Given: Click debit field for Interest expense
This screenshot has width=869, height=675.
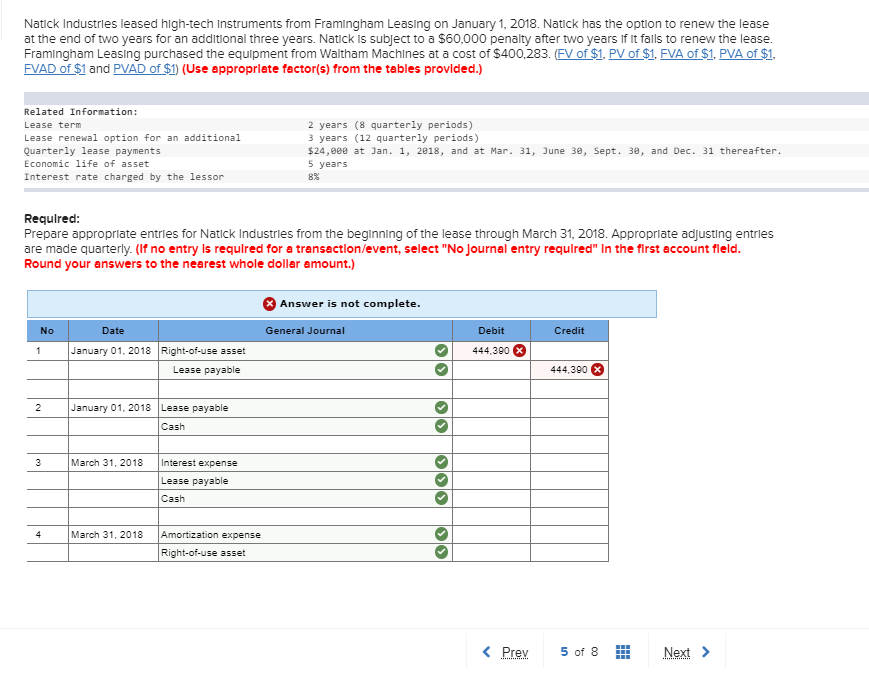Looking at the screenshot, I should [491, 462].
